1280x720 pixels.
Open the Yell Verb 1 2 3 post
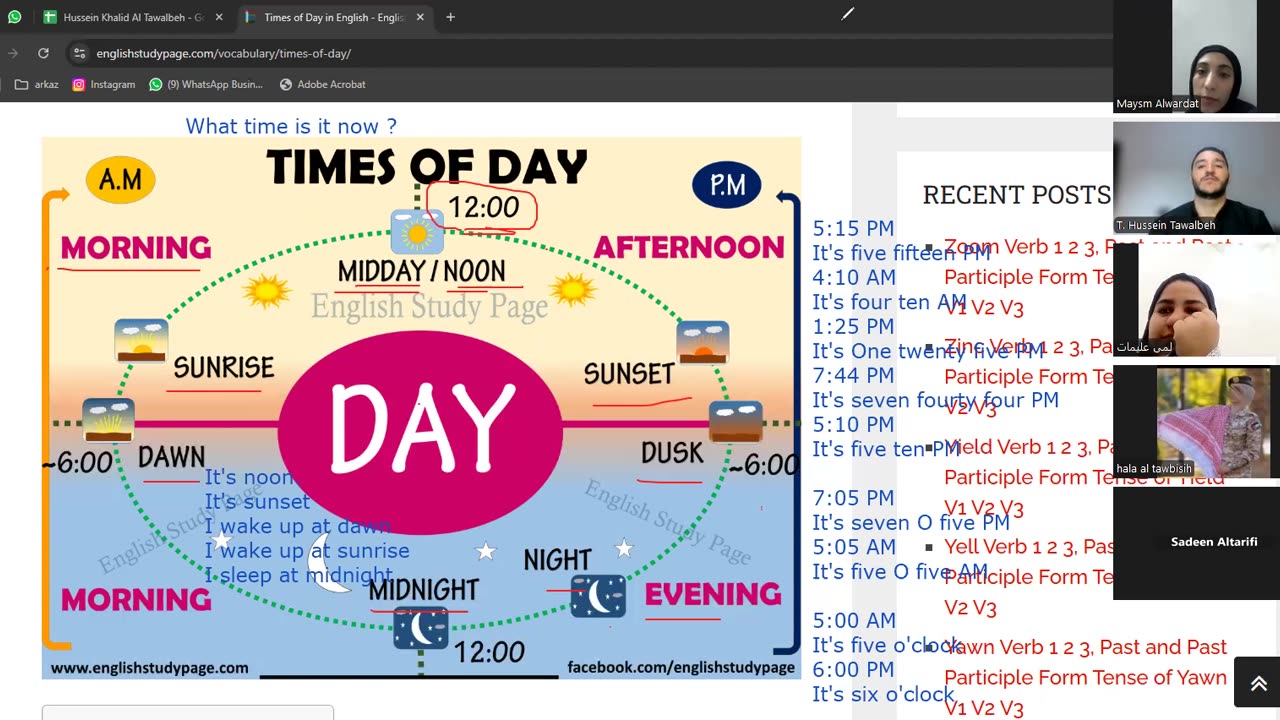click(1028, 577)
